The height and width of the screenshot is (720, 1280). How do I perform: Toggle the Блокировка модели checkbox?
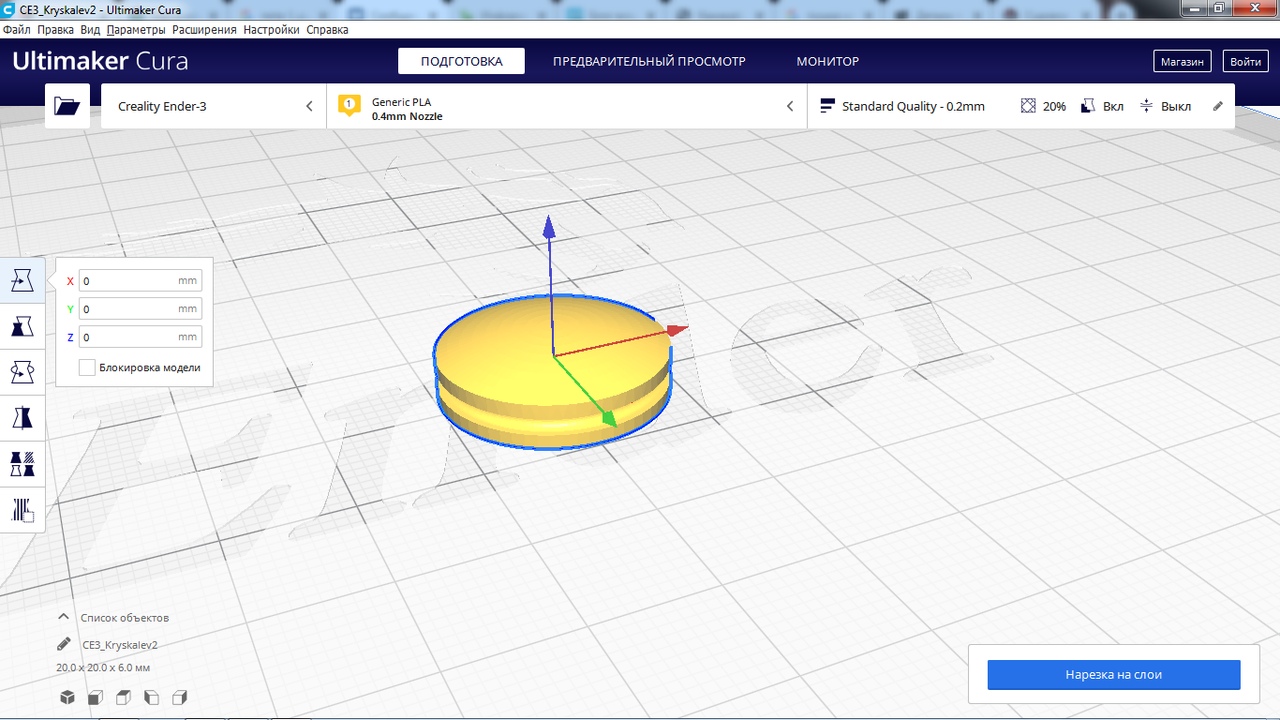pos(87,368)
